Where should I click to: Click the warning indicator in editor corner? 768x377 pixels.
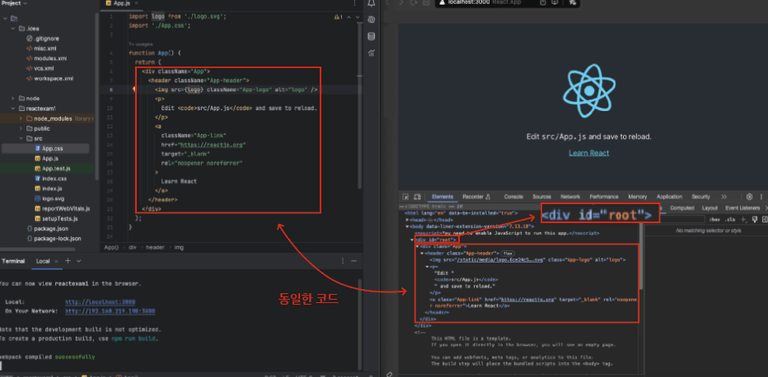[338, 17]
